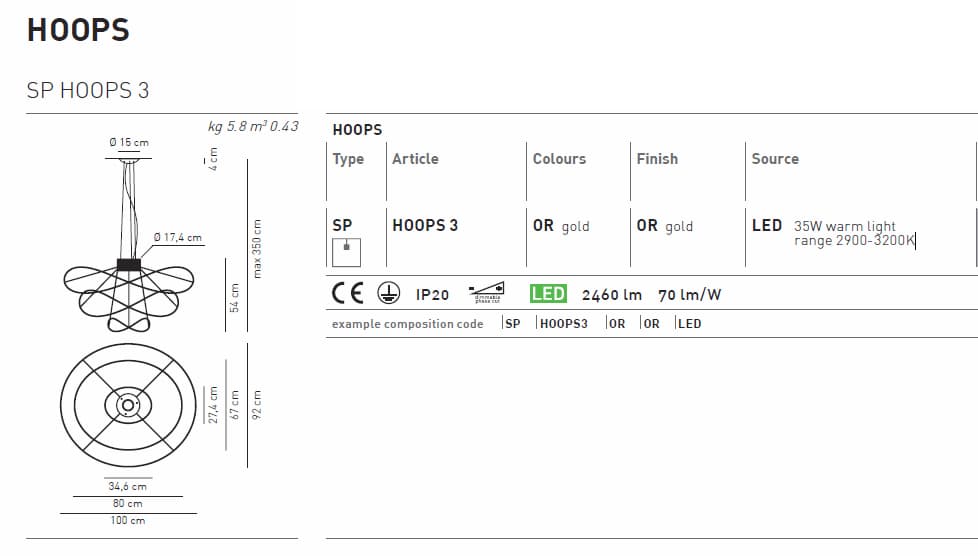Click the Type column header
This screenshot has width=978, height=556.
click(348, 159)
